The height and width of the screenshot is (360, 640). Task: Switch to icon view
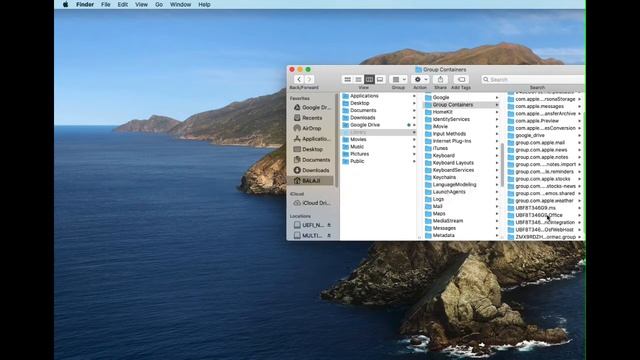pyautogui.click(x=347, y=80)
